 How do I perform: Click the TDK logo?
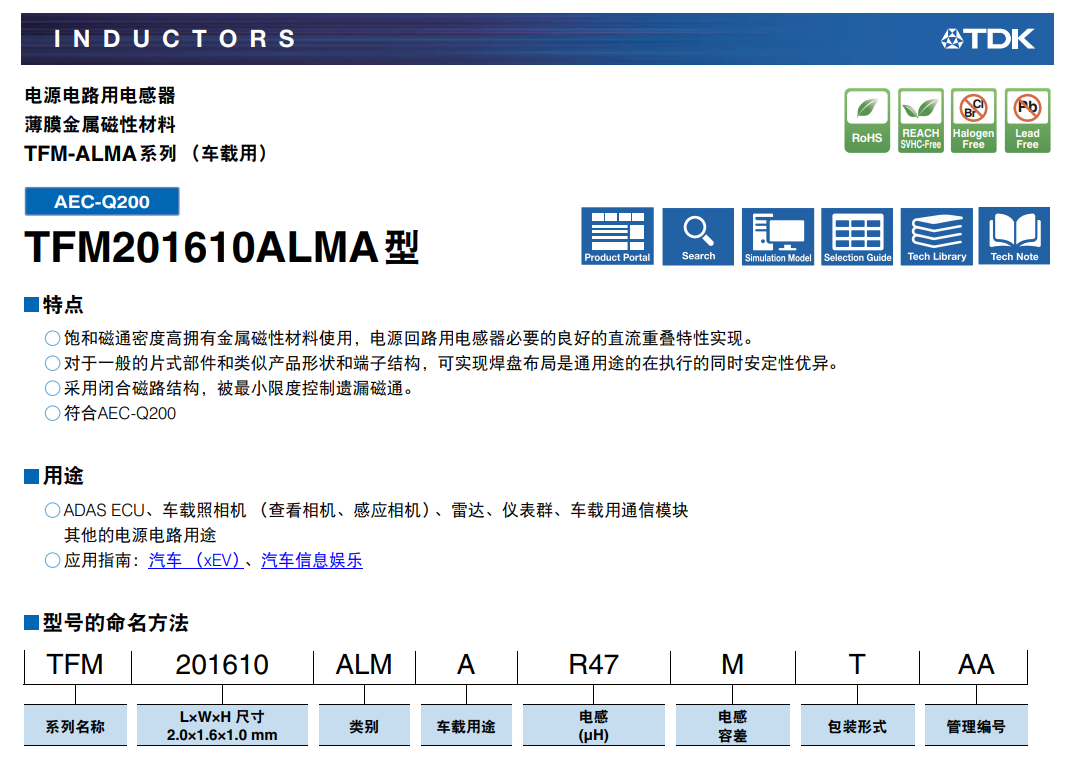(988, 39)
